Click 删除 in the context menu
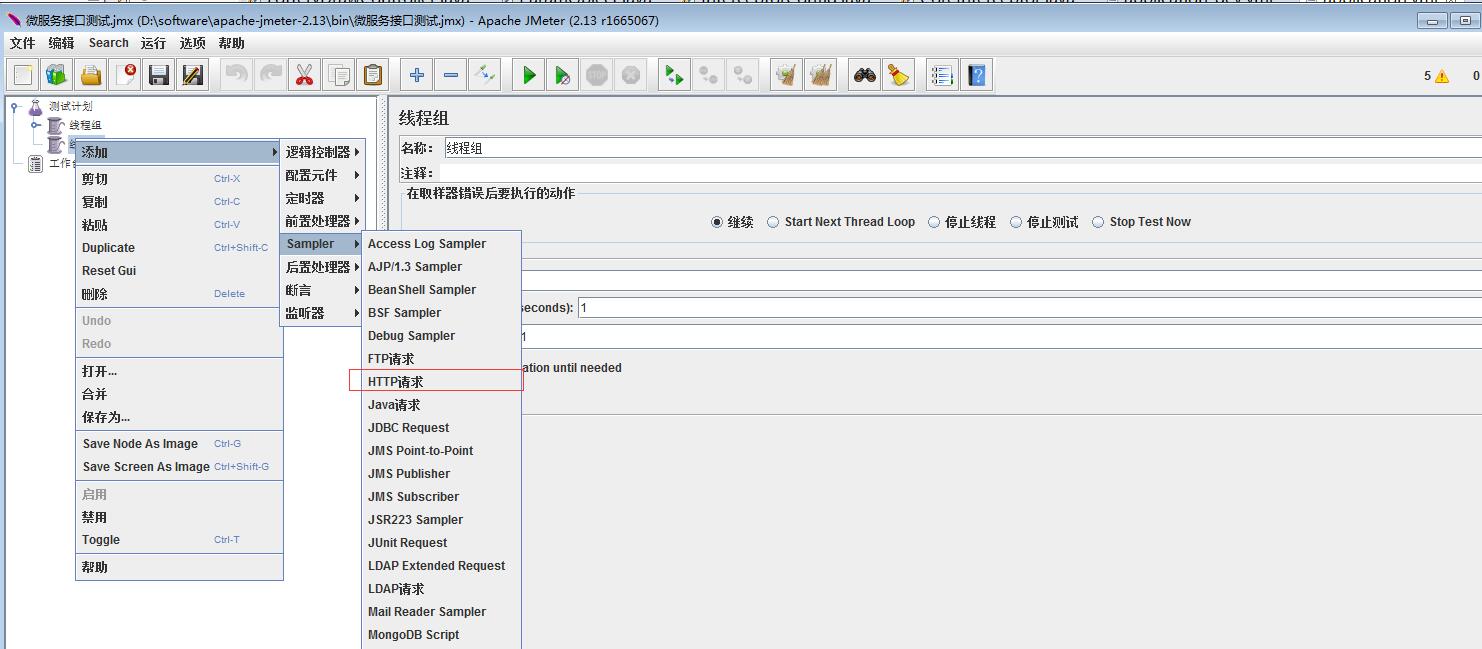 click(179, 294)
